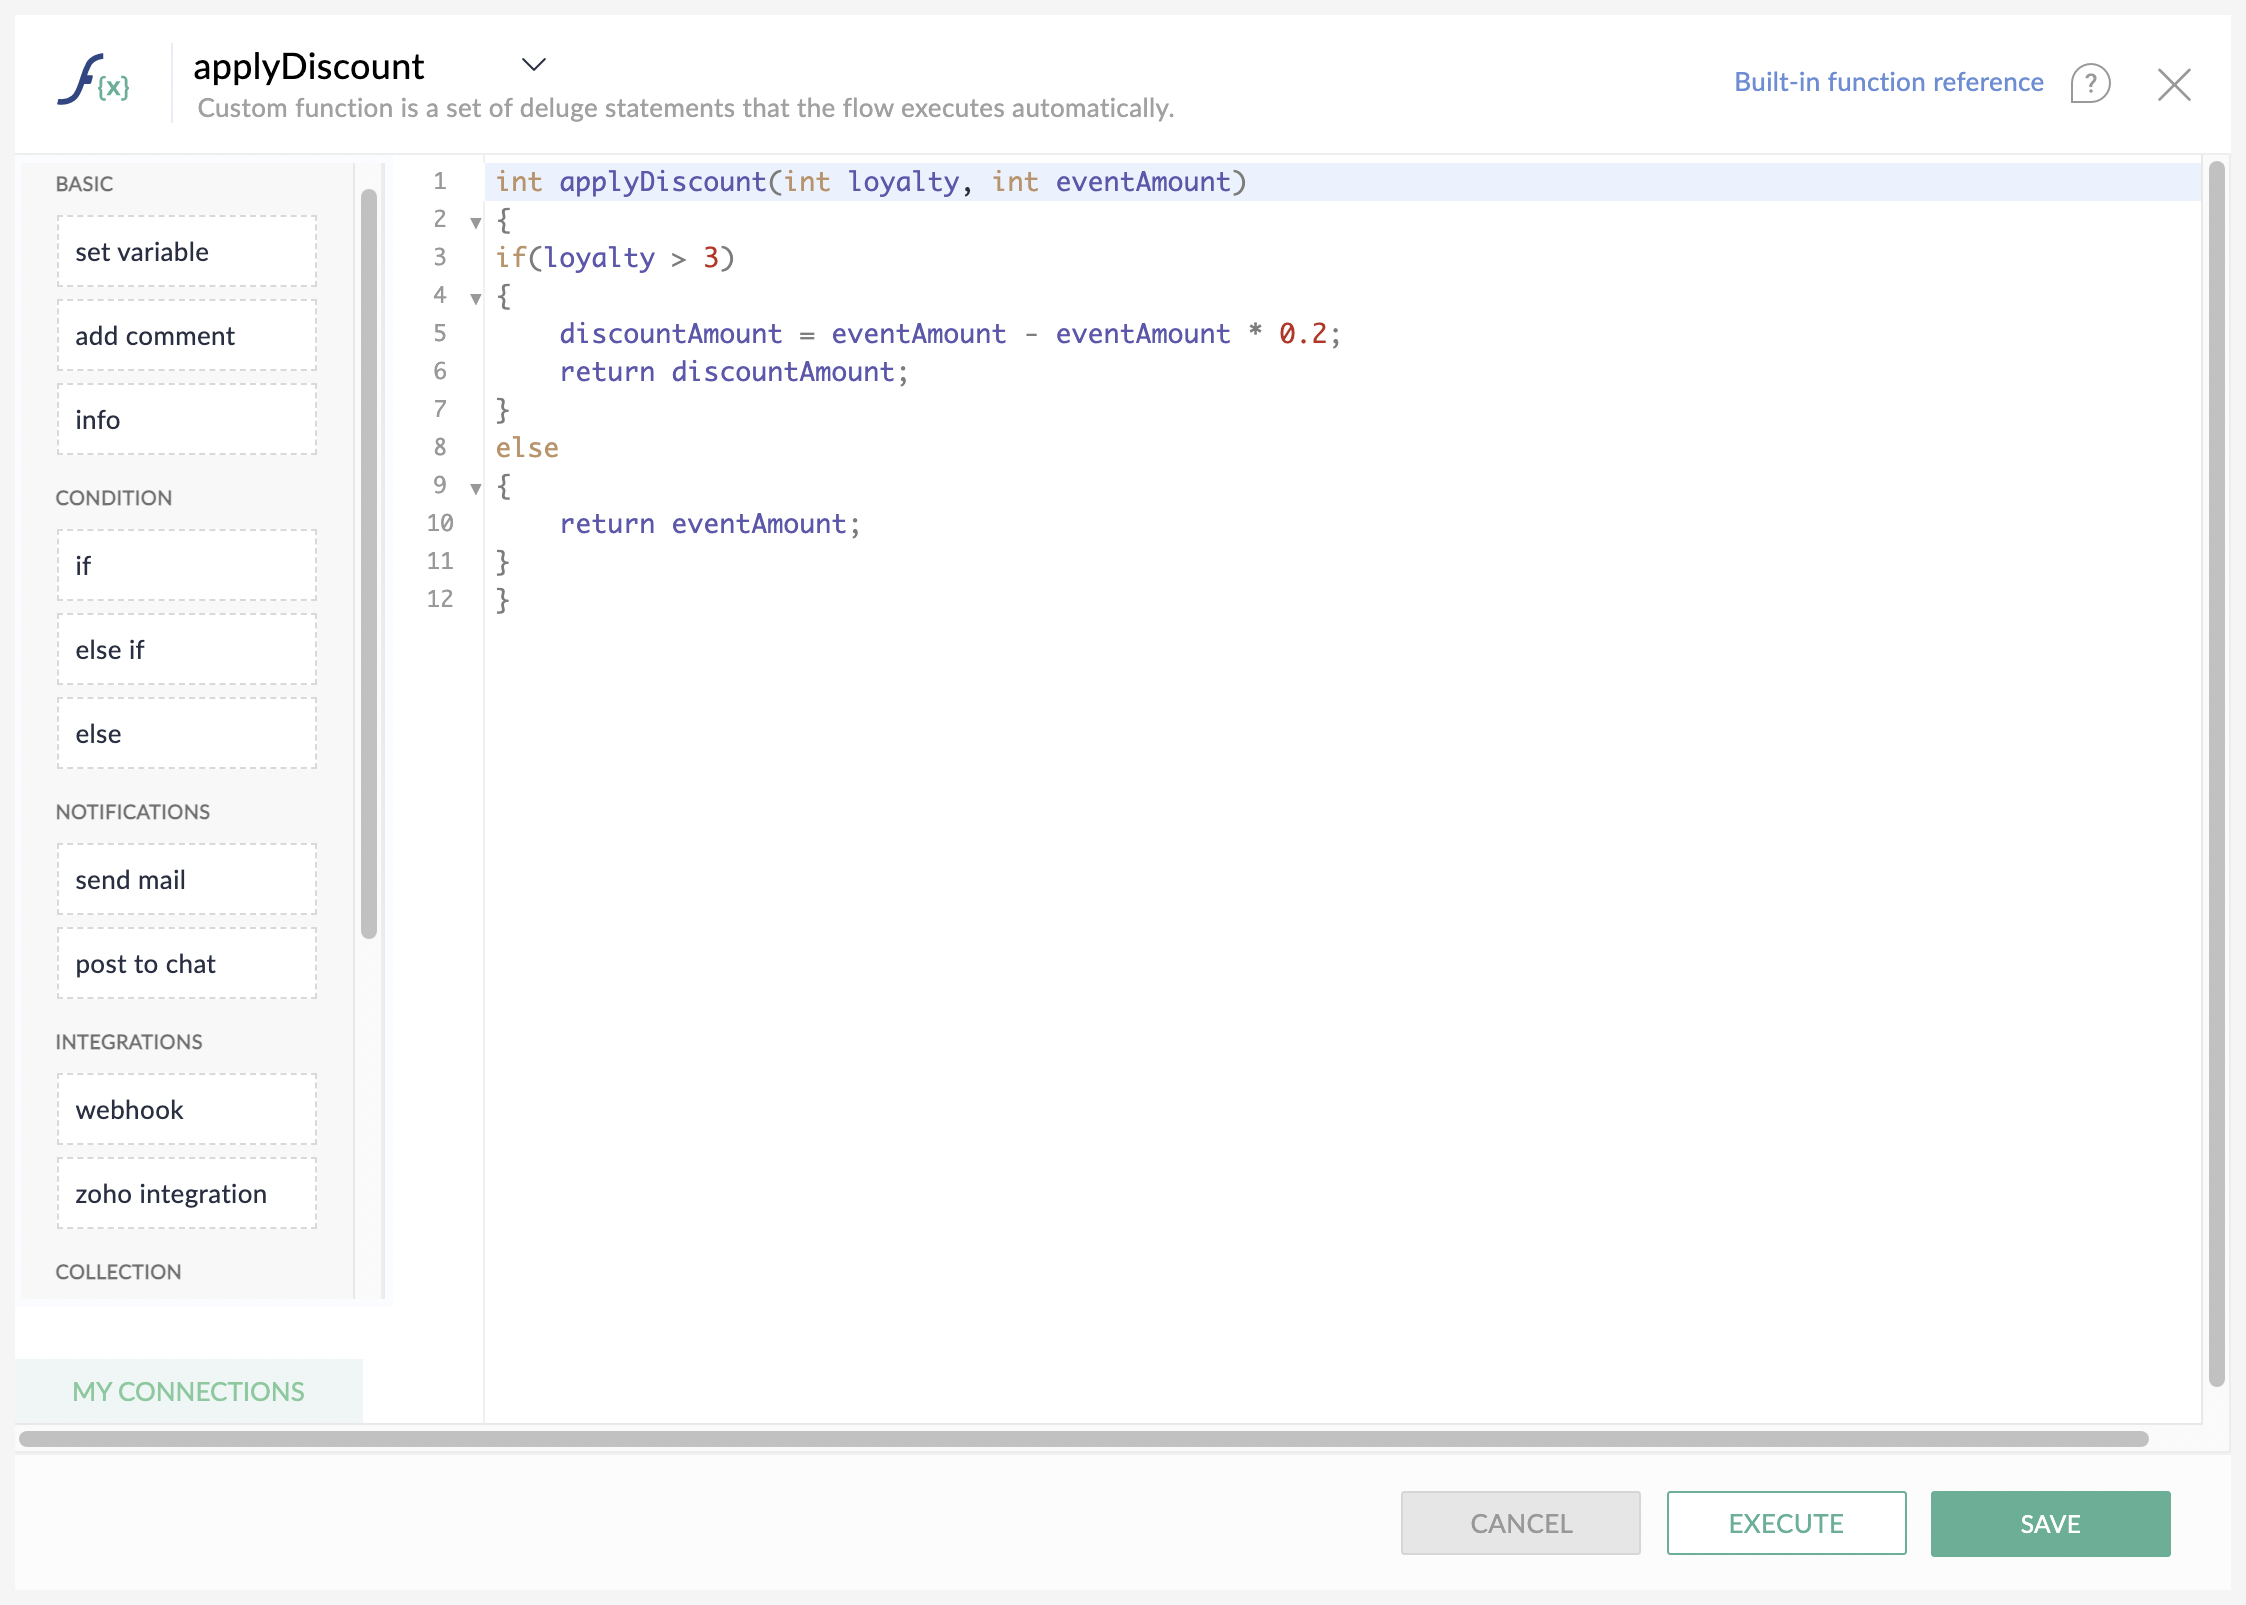Click the CANCEL button
This screenshot has height=1605, width=2246.
(1520, 1523)
